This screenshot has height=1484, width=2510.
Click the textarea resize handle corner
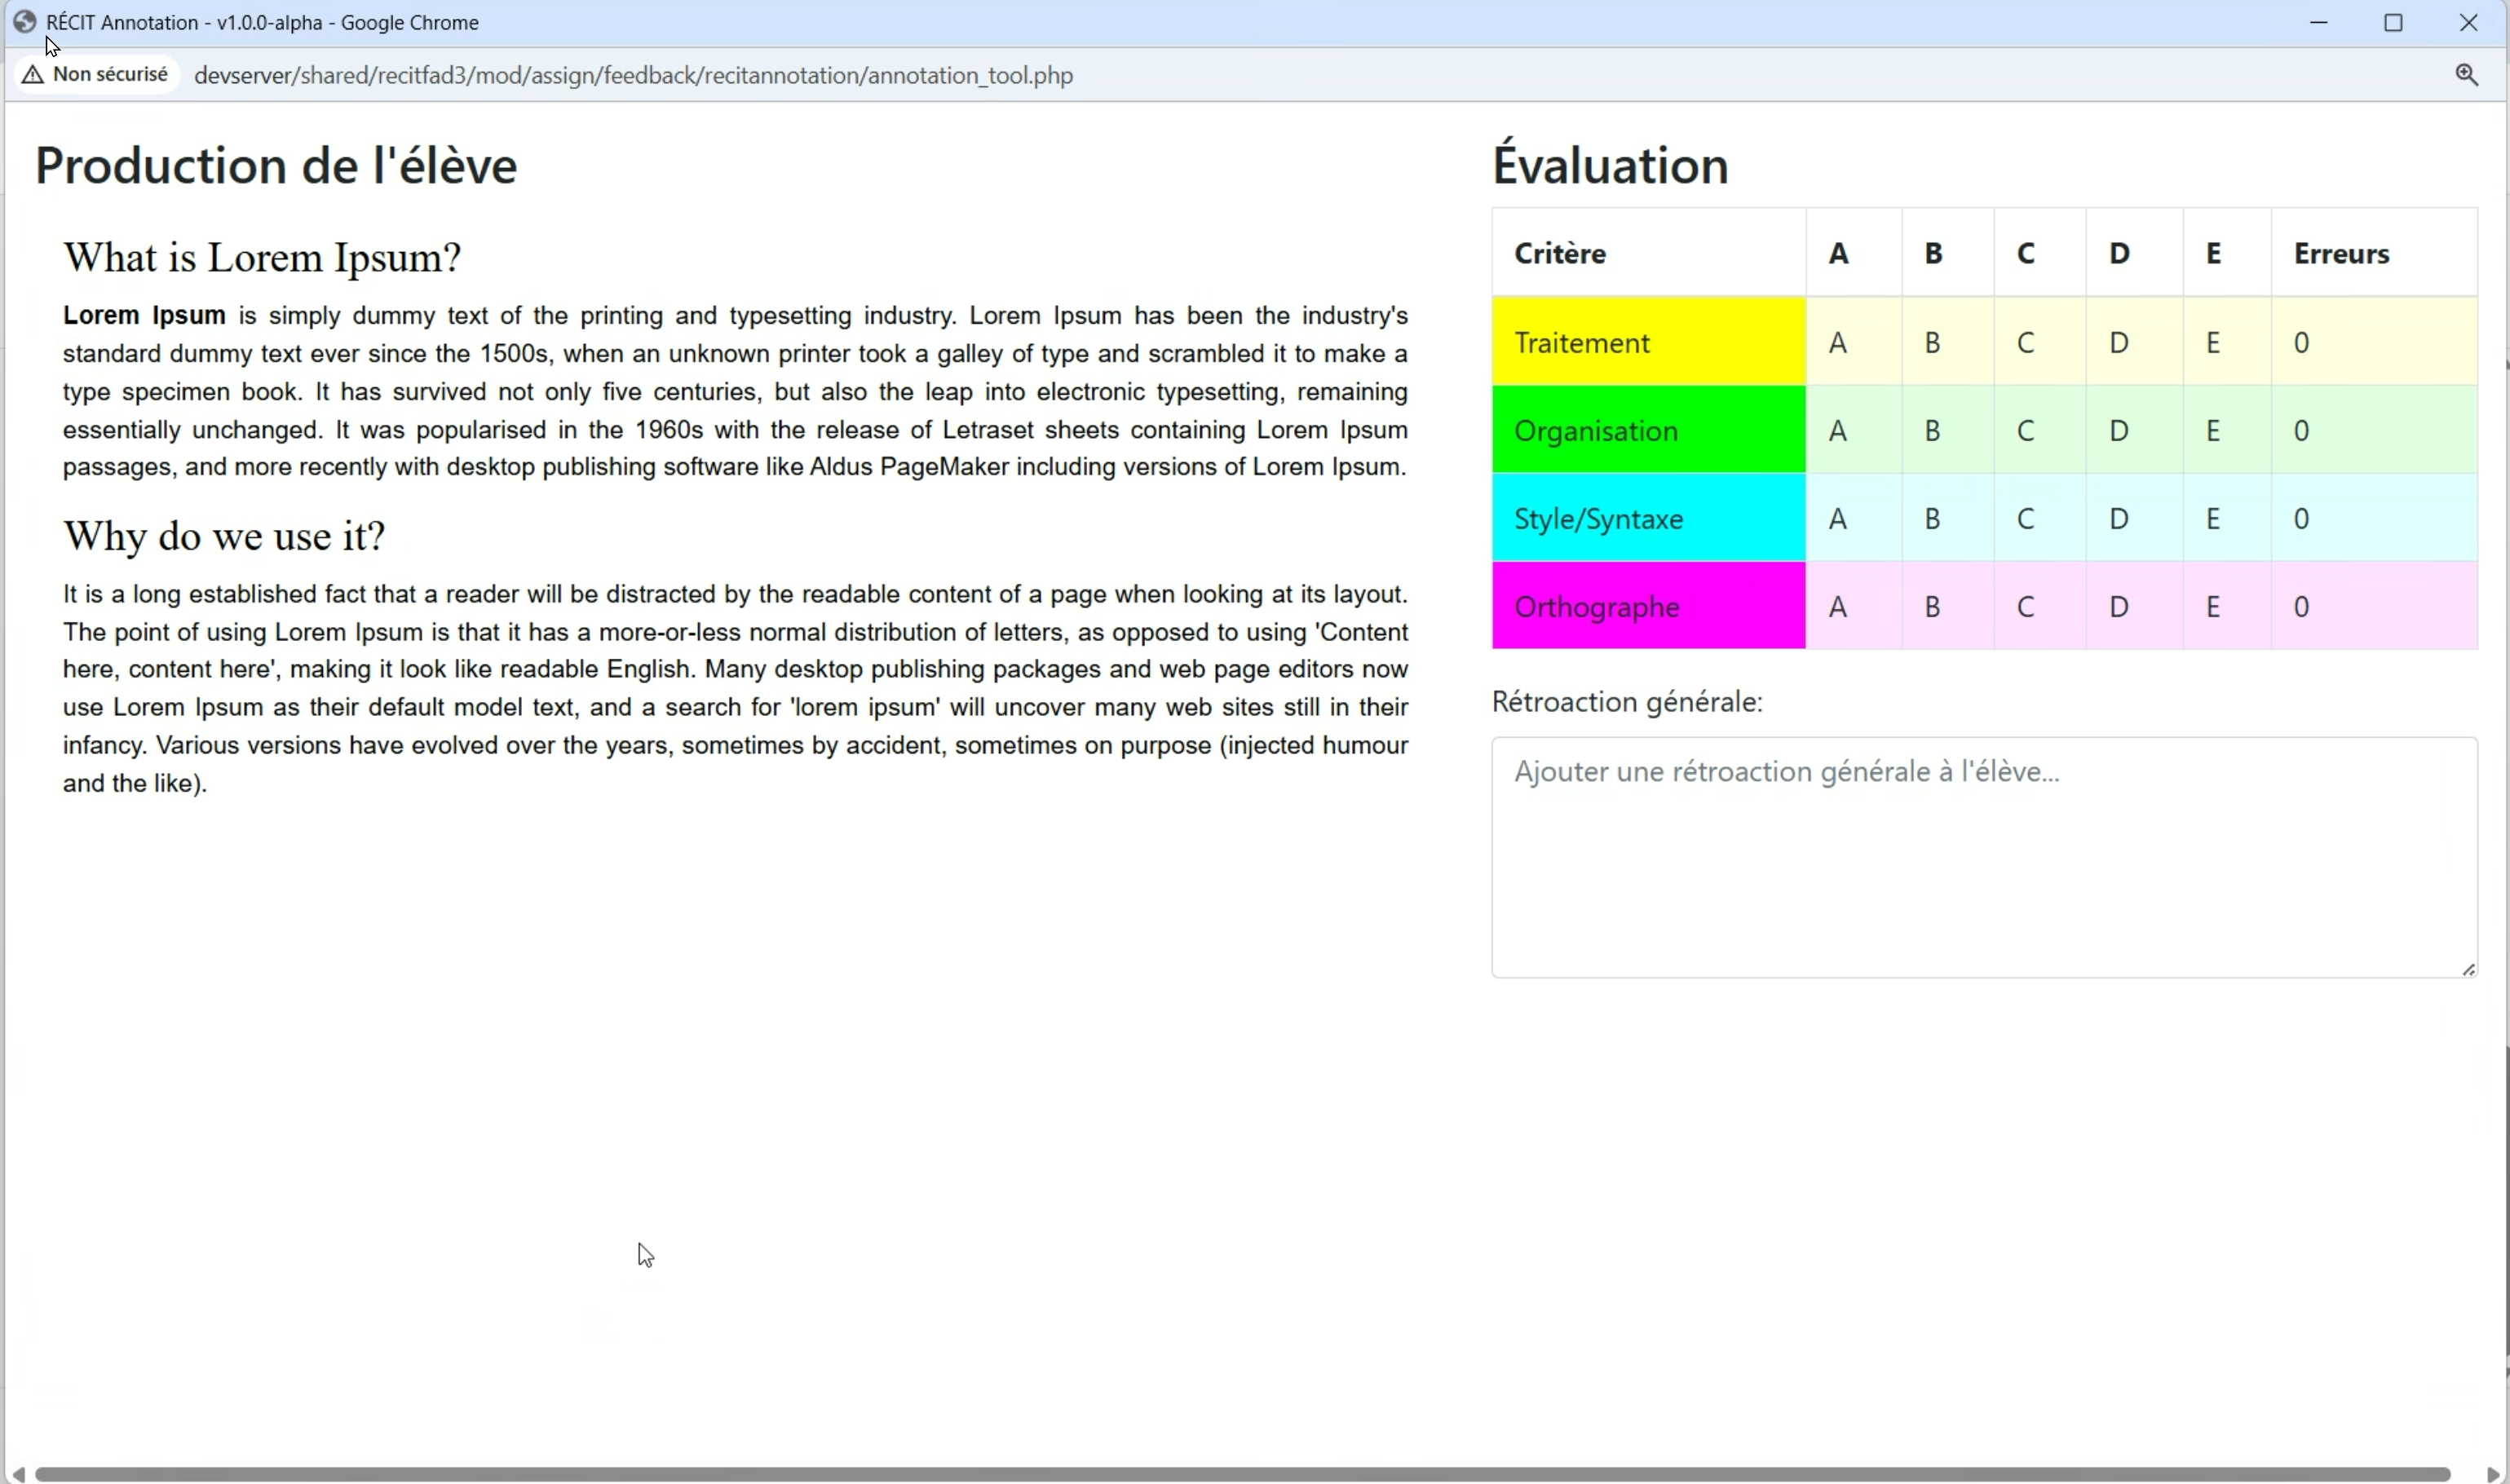2468,969
